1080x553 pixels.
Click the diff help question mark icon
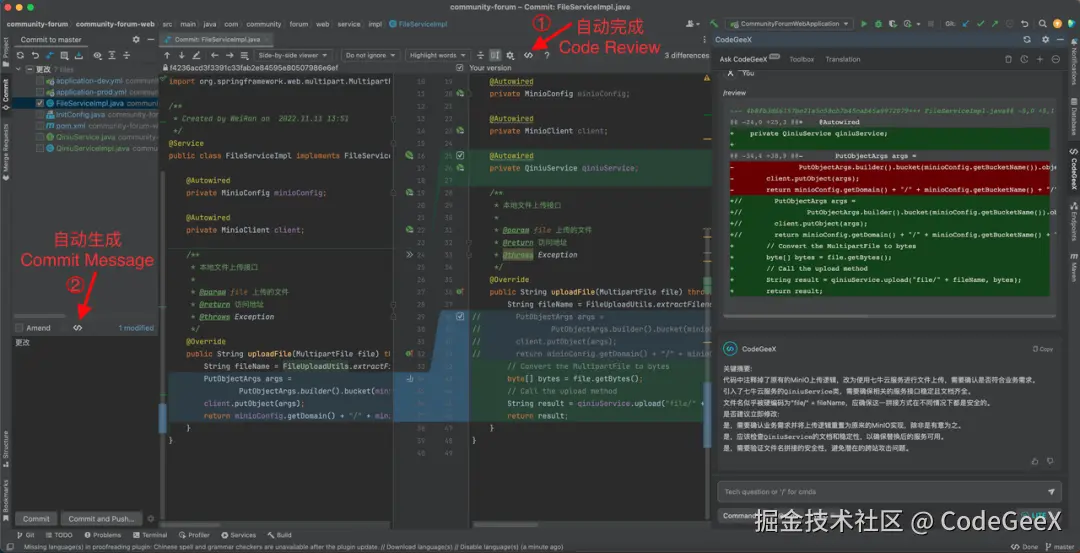(547, 55)
